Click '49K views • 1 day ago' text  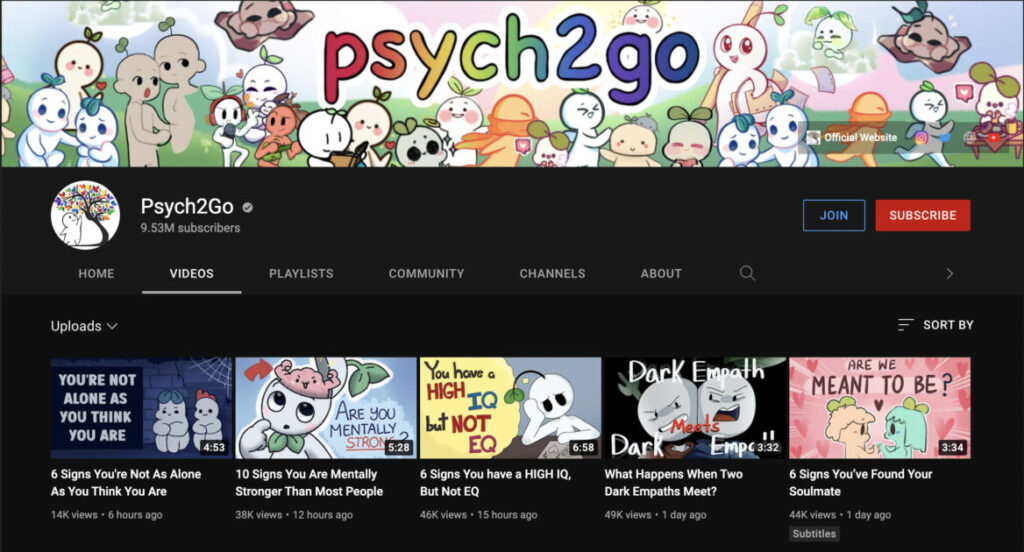point(655,515)
